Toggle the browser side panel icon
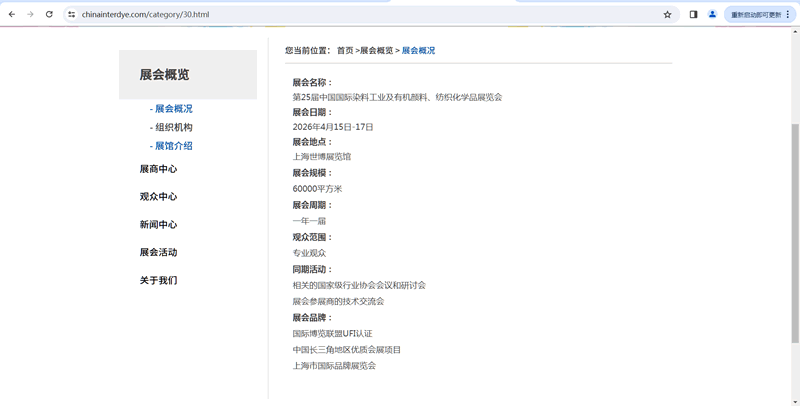Viewport: 800px width, 406px height. 693,15
